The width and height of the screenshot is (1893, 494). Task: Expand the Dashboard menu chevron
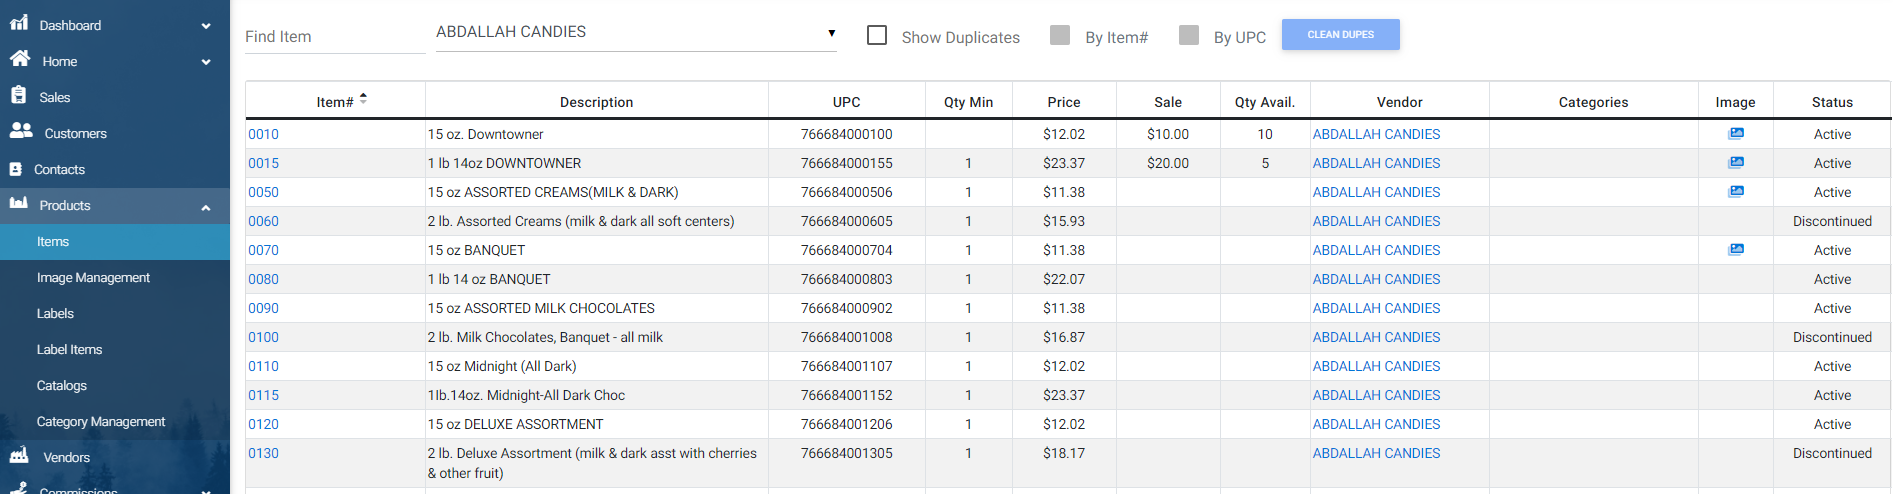click(206, 26)
